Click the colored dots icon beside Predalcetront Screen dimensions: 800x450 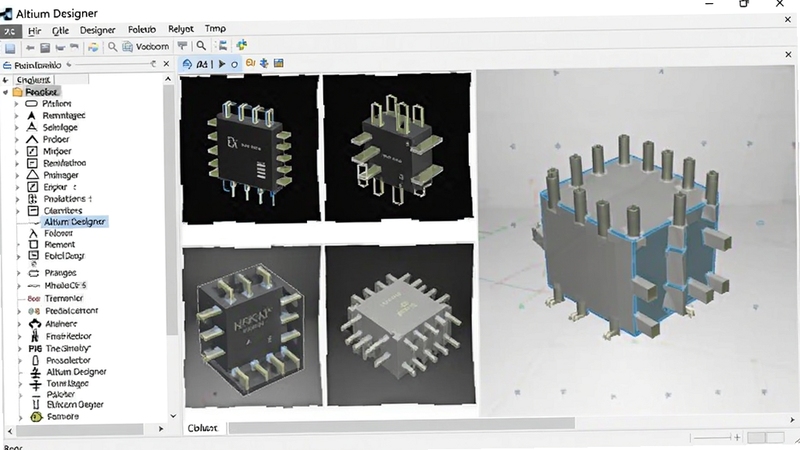click(x=34, y=311)
